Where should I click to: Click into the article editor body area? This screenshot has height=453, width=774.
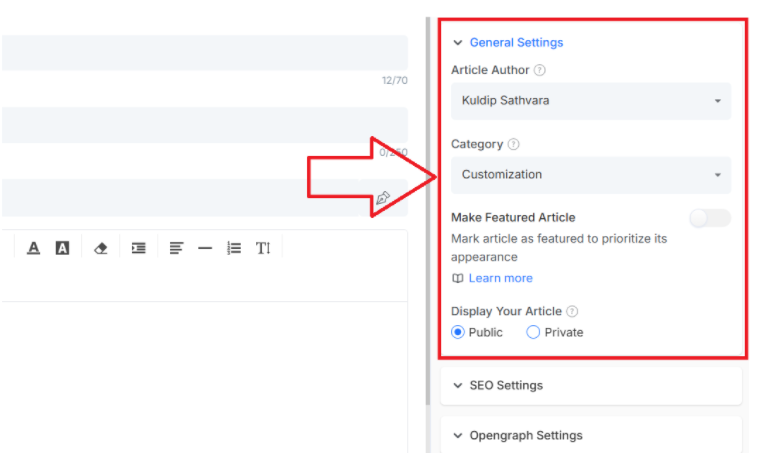point(205,378)
